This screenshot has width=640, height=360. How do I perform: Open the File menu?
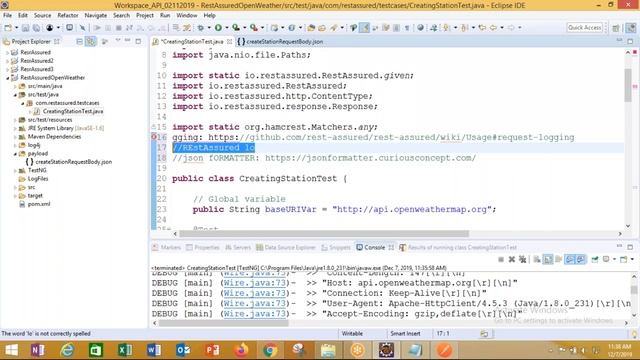click(7, 15)
